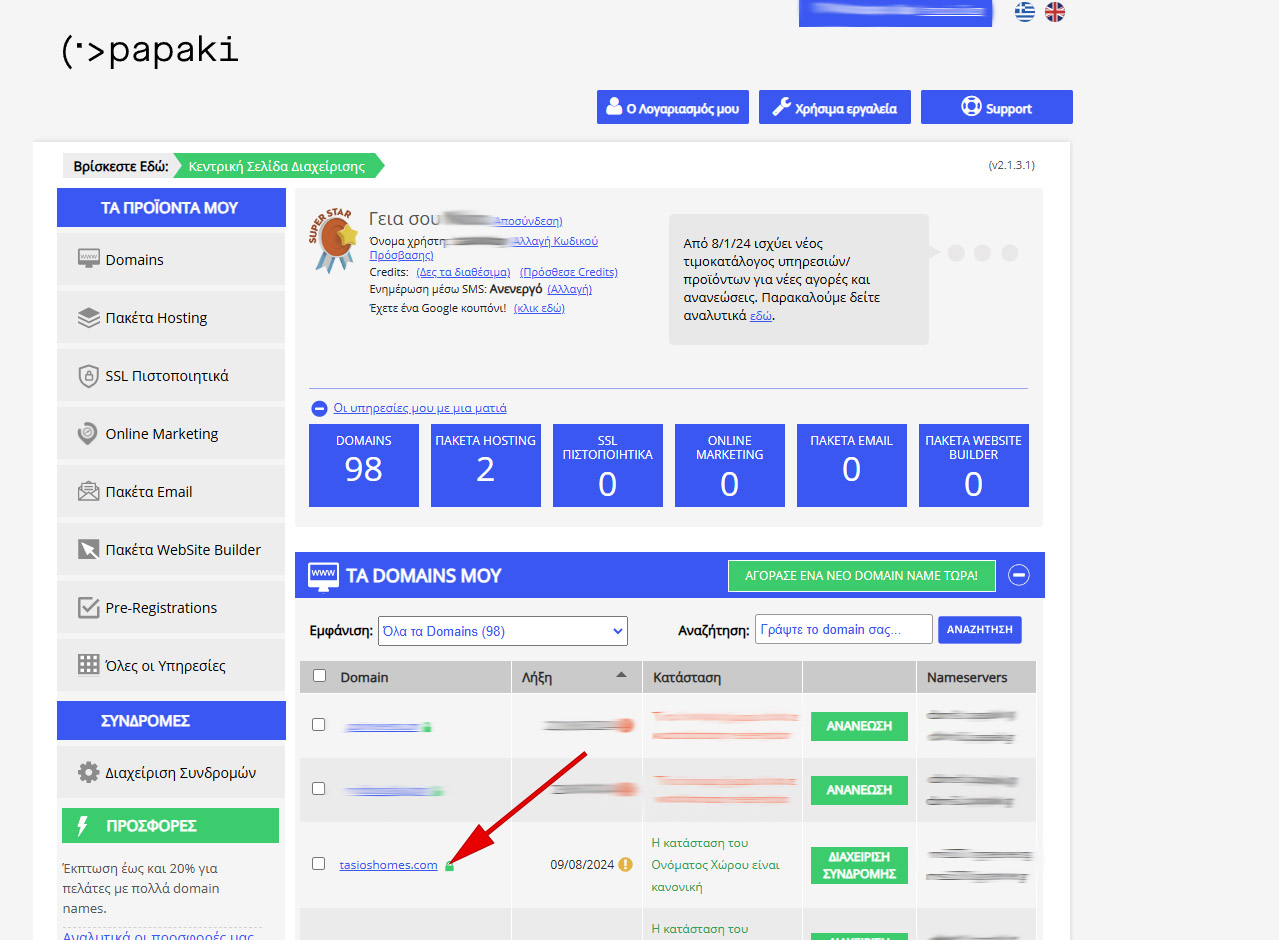Click the Domains 98 summary tile

364,465
